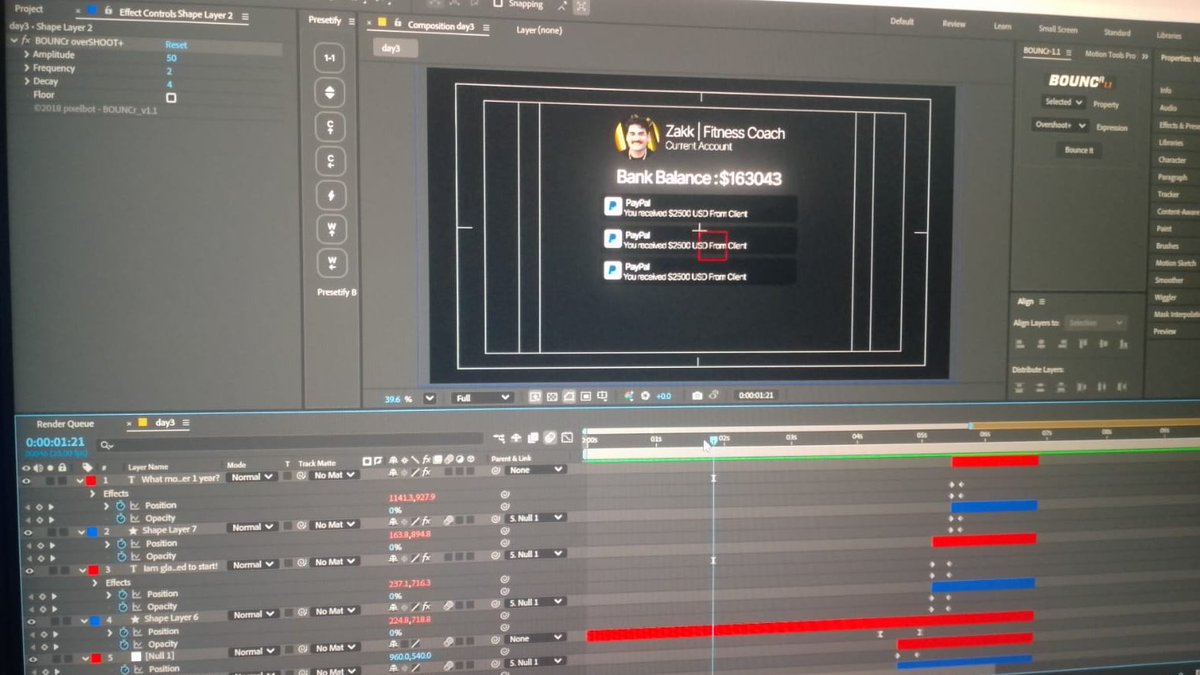Viewport: 1200px width, 675px height.
Task: Open the Overshoot+ dropdown in BOUNCr panel
Action: pos(1059,126)
